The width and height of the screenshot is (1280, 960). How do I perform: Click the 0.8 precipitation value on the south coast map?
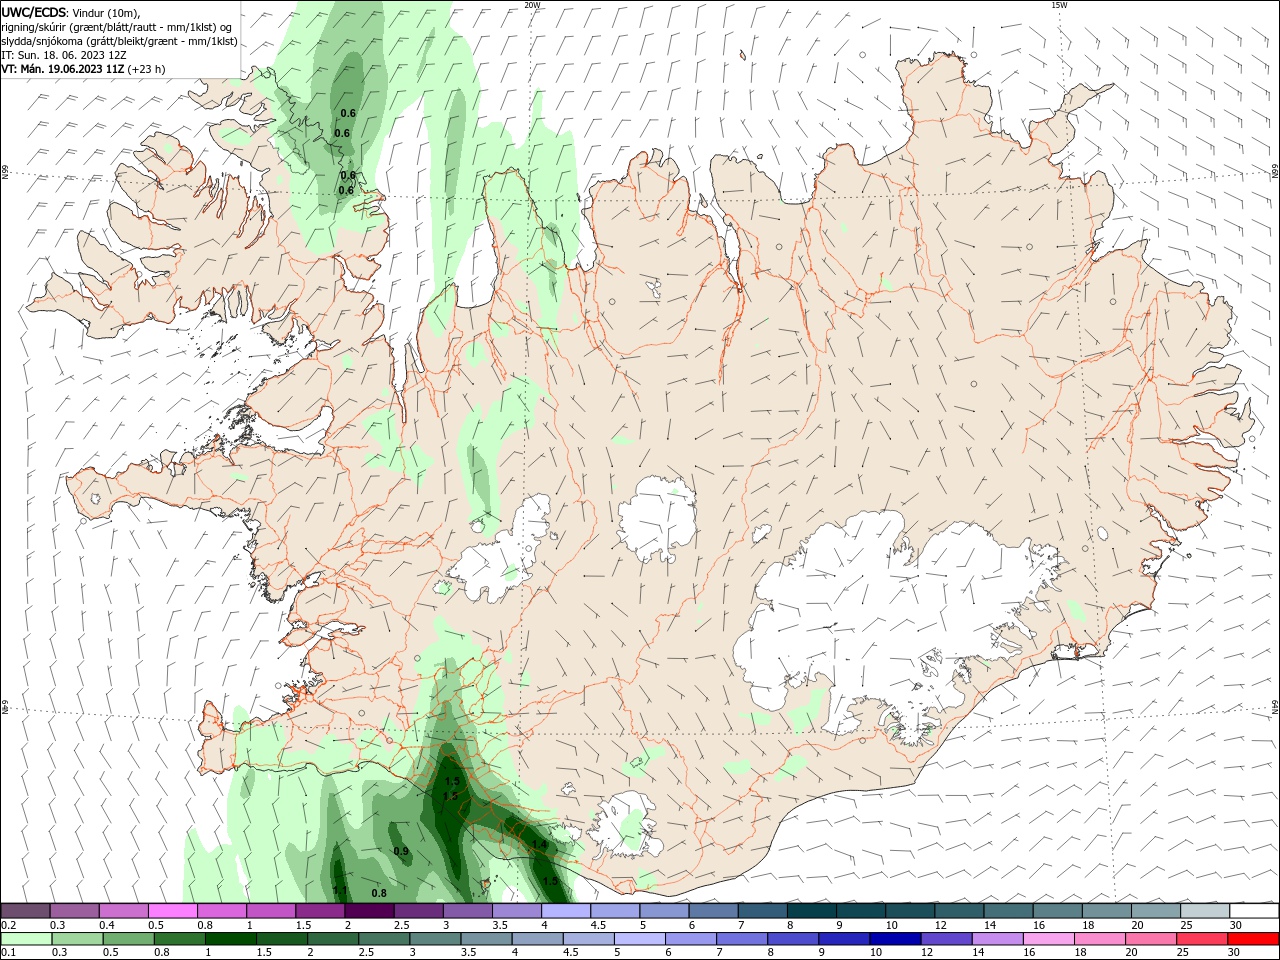point(379,893)
